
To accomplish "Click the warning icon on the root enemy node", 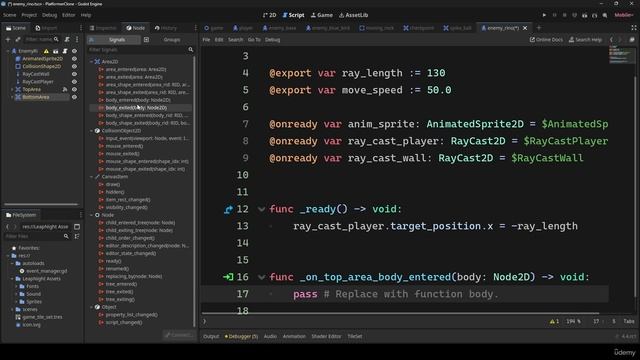I will (46, 51).
